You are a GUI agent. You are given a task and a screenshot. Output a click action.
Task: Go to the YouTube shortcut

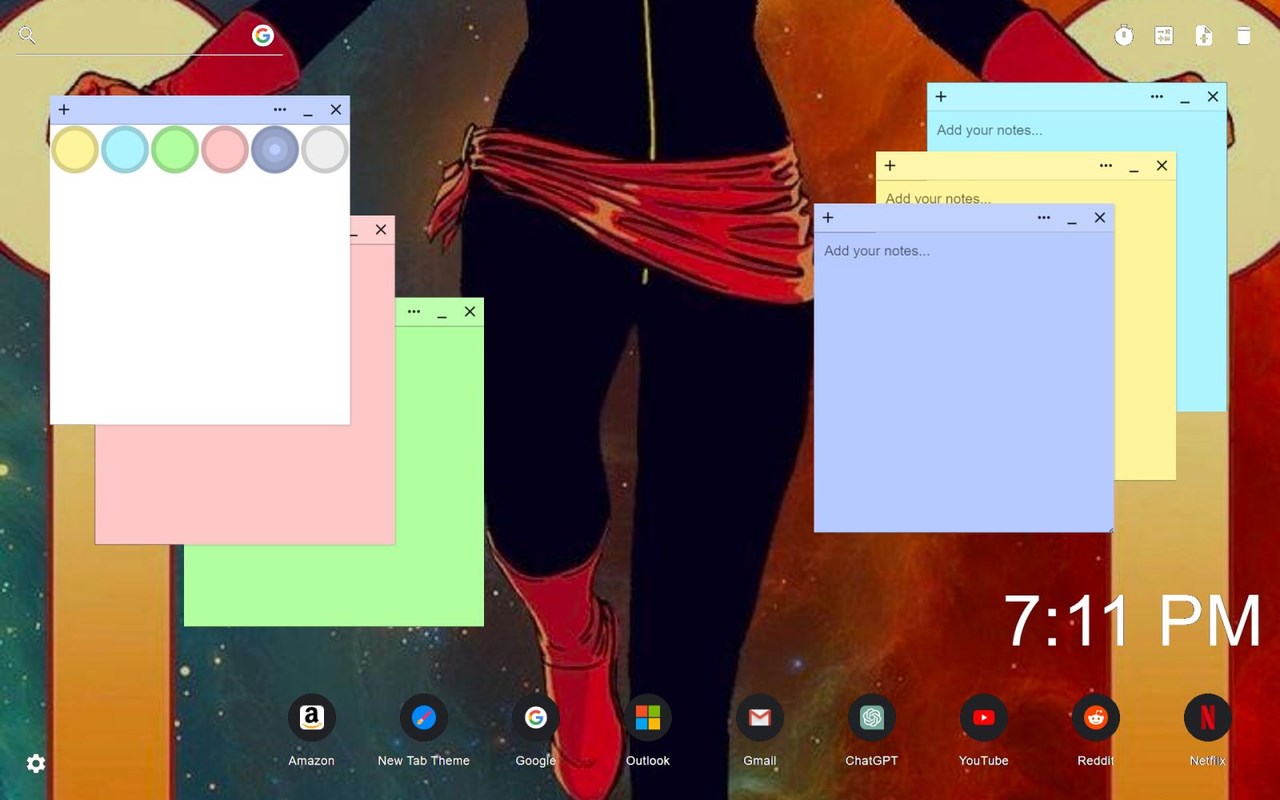click(984, 717)
